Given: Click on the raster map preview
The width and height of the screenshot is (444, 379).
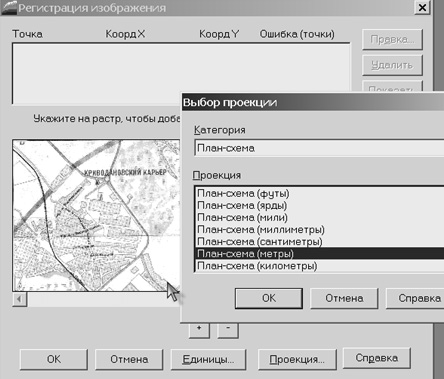Looking at the screenshot, I should point(96,215).
